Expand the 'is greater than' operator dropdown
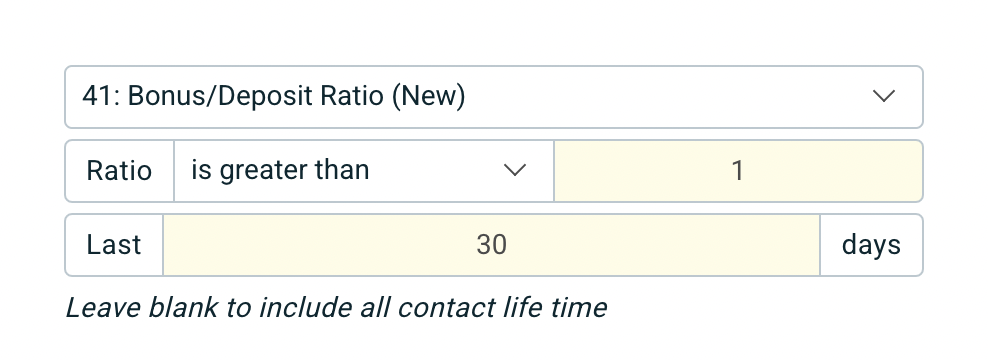The height and width of the screenshot is (360, 988). pos(364,171)
